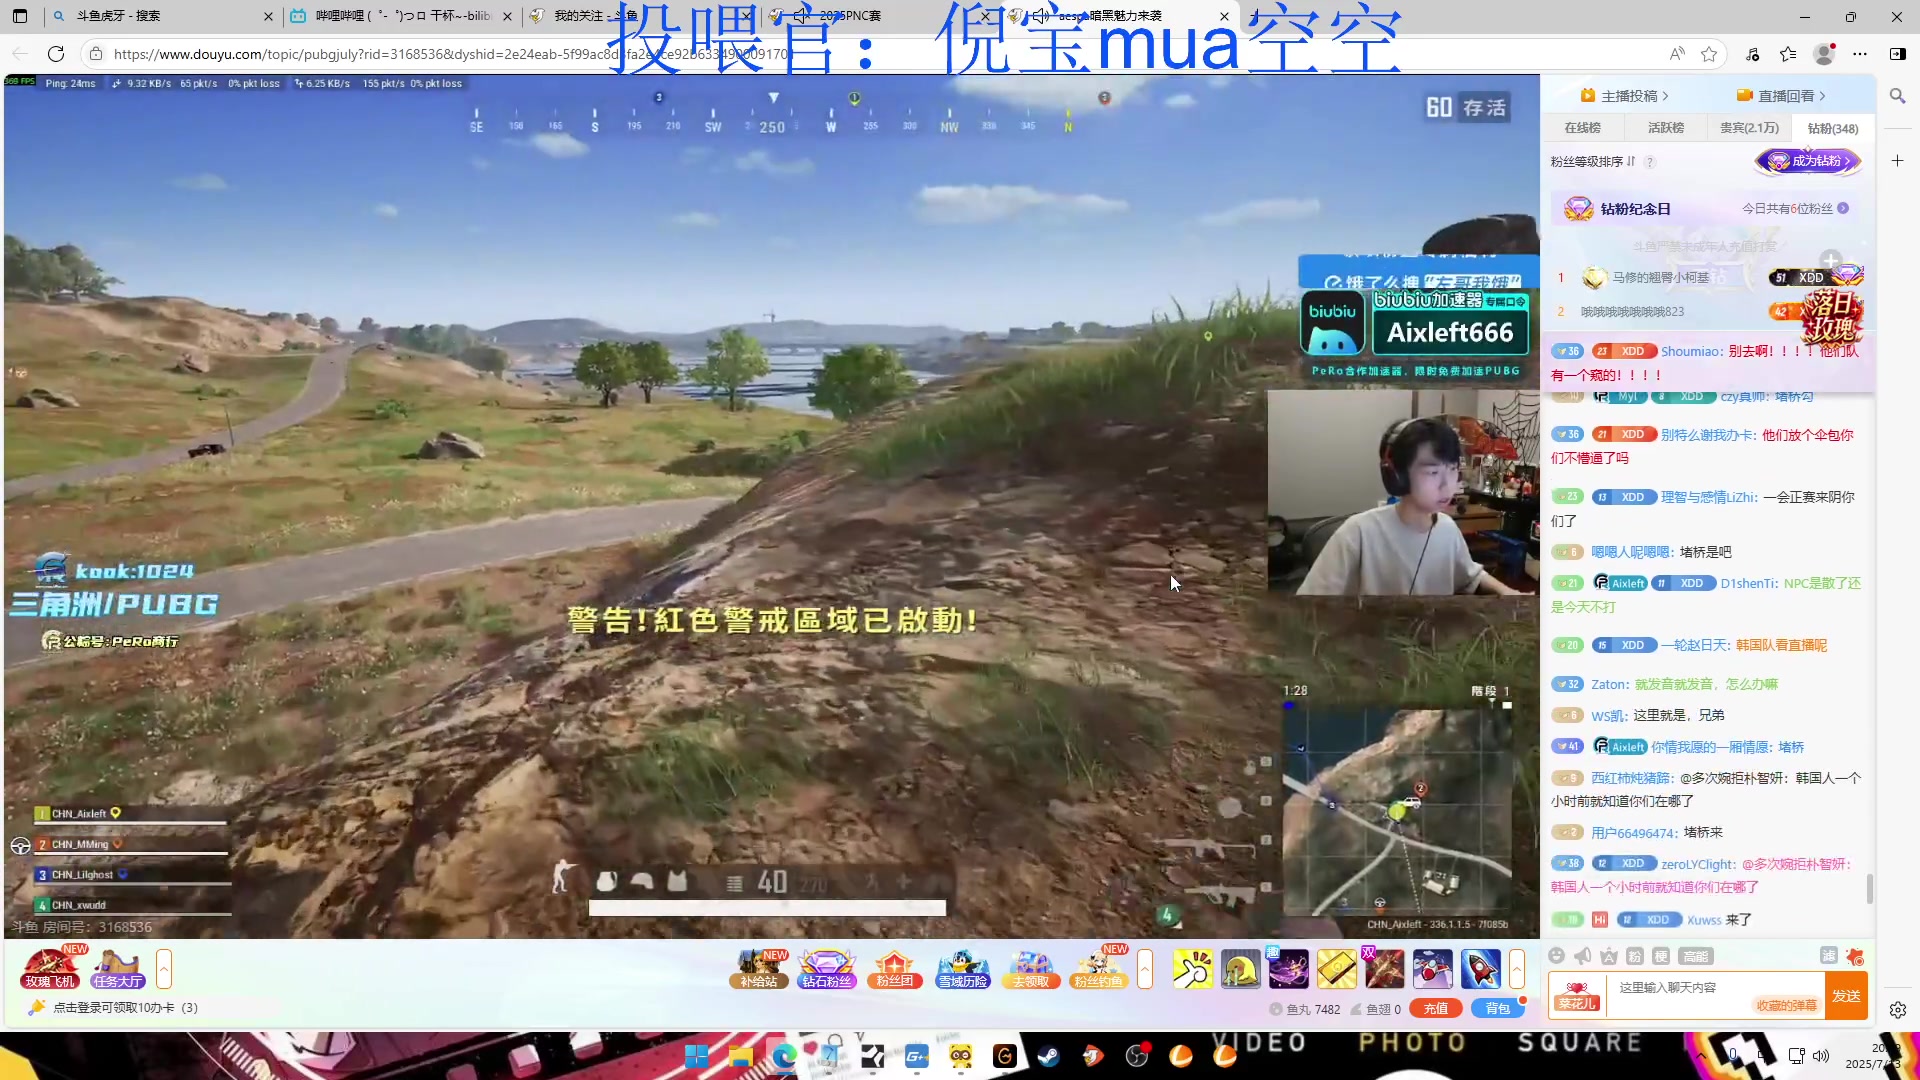Open the browser profile avatar
This screenshot has width=1920, height=1080.
point(1824,54)
